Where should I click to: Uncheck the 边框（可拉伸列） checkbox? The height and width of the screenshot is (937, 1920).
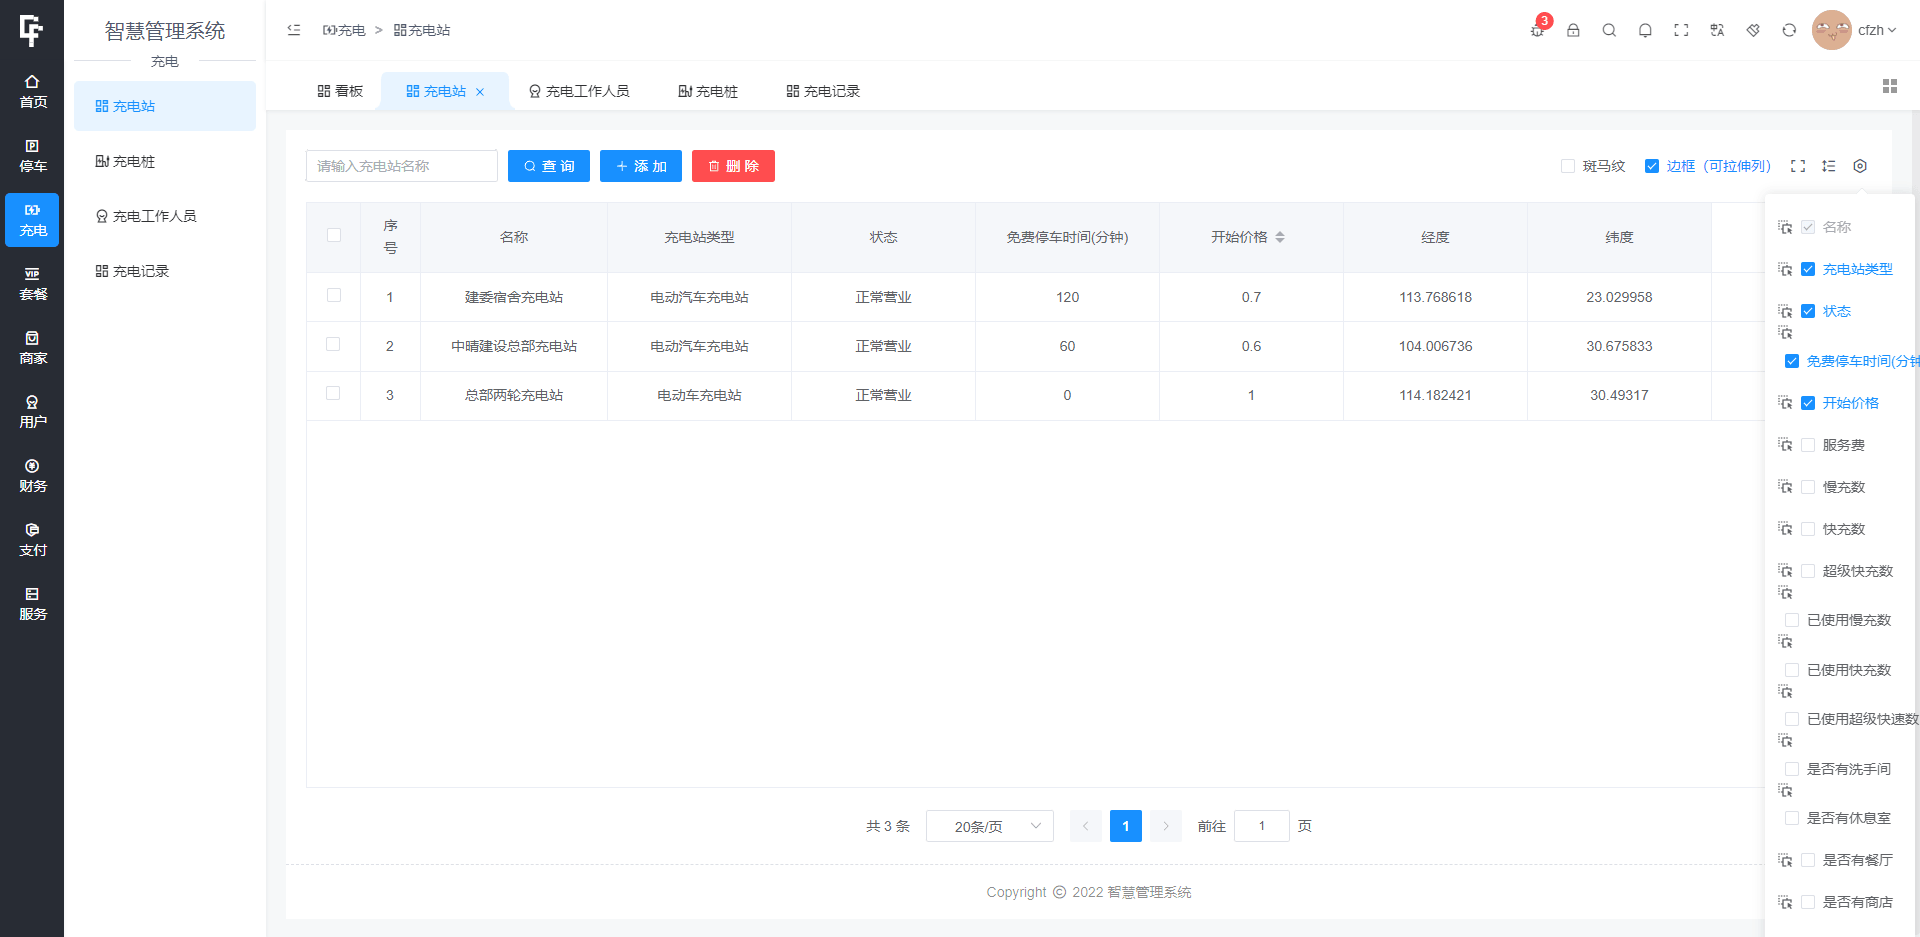tap(1652, 166)
